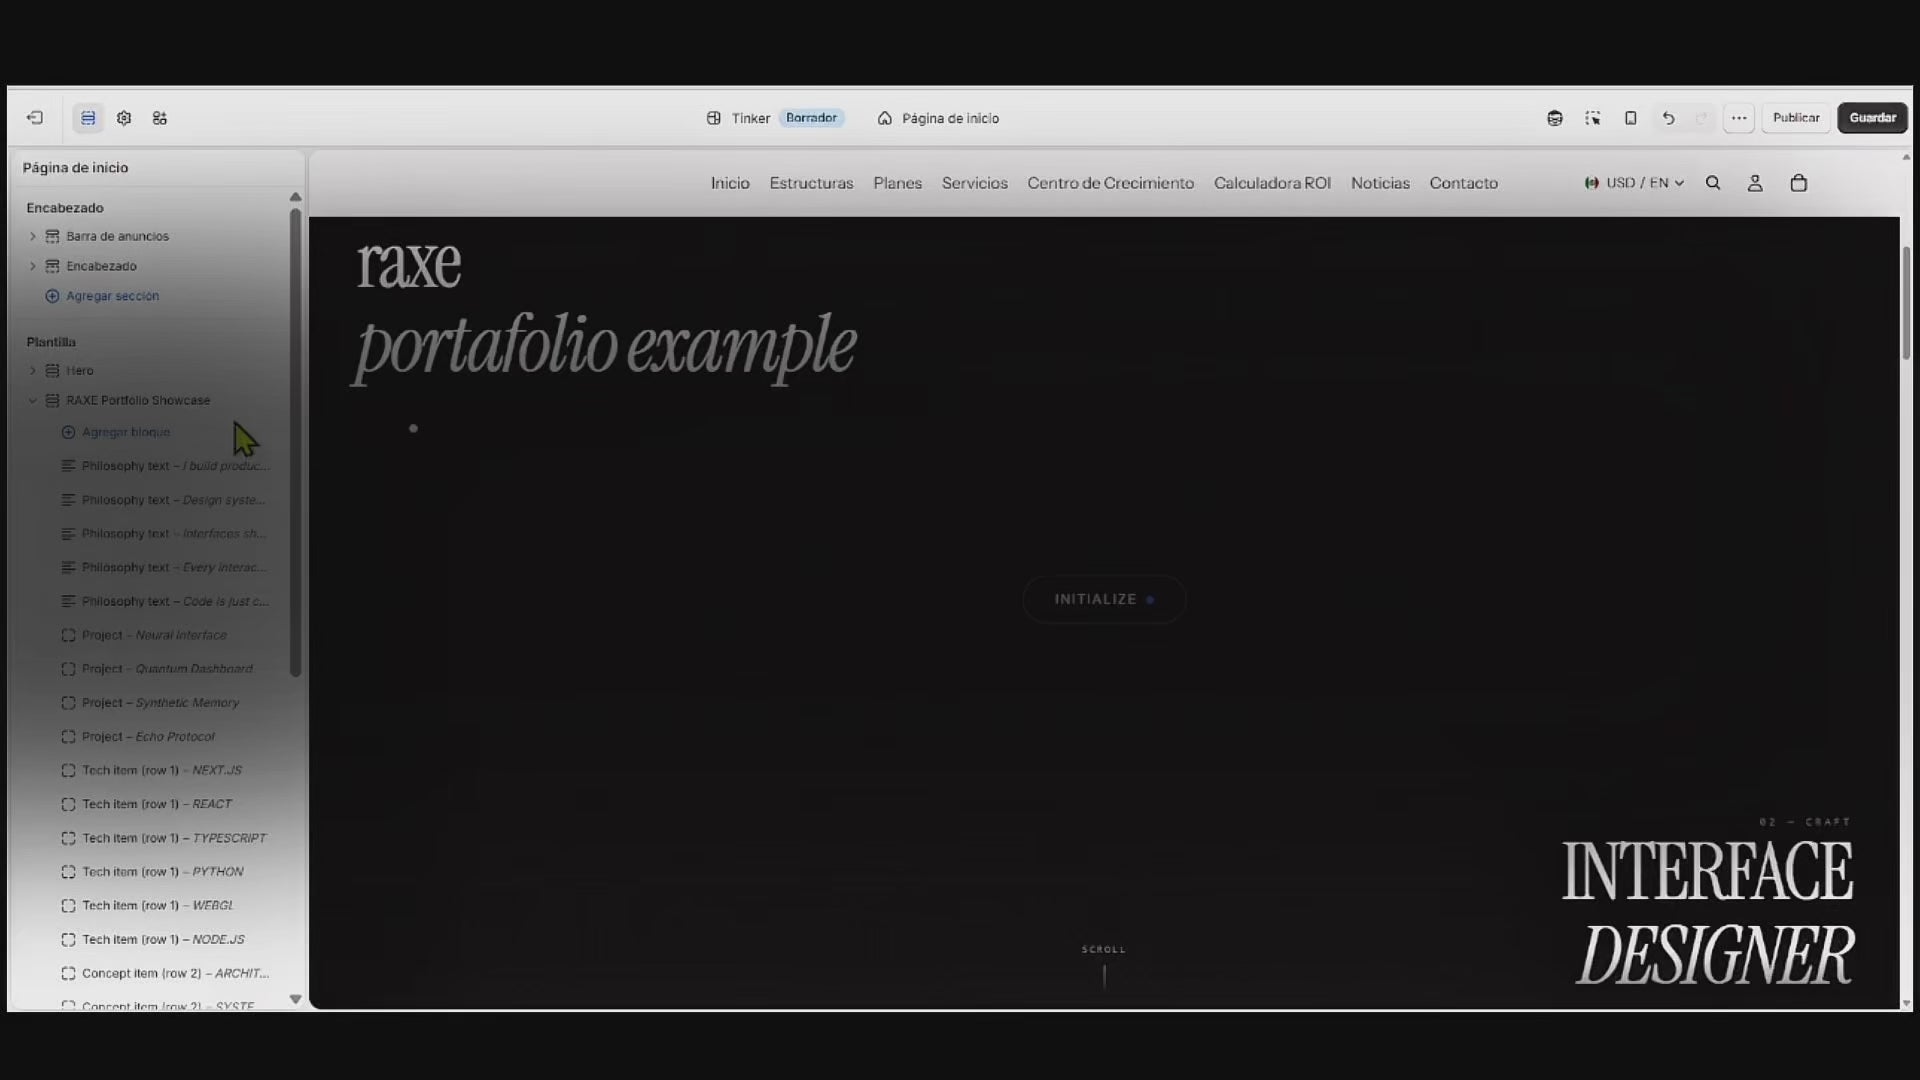Viewport: 1920px width, 1080px height.
Task: Click icon of Project – Neural Interface block
Action: pos(68,635)
